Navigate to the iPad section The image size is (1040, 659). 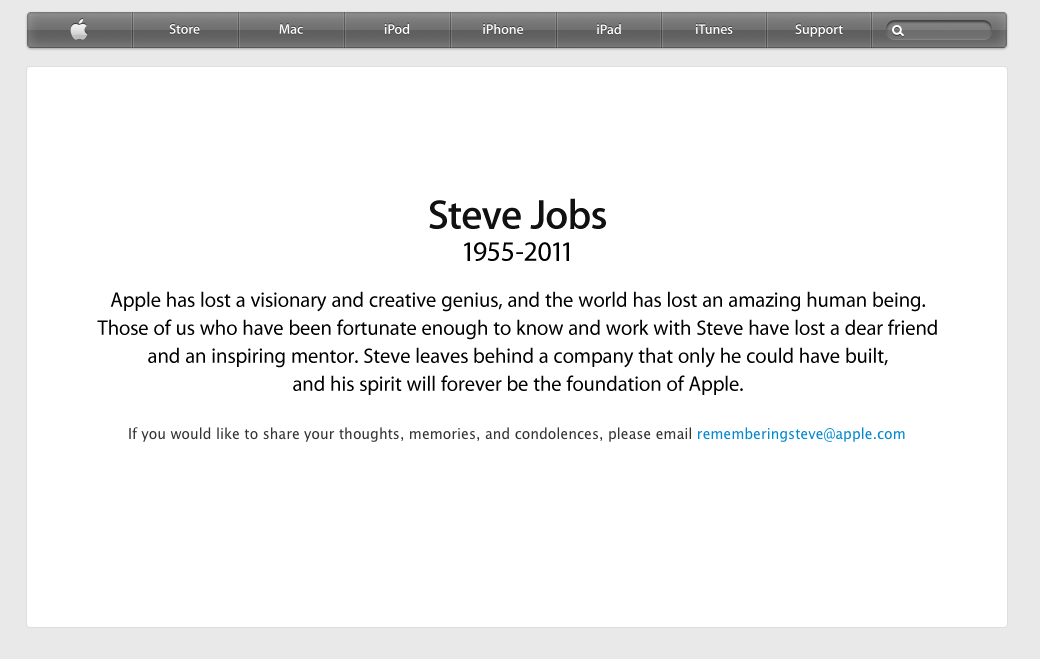pyautogui.click(x=608, y=30)
